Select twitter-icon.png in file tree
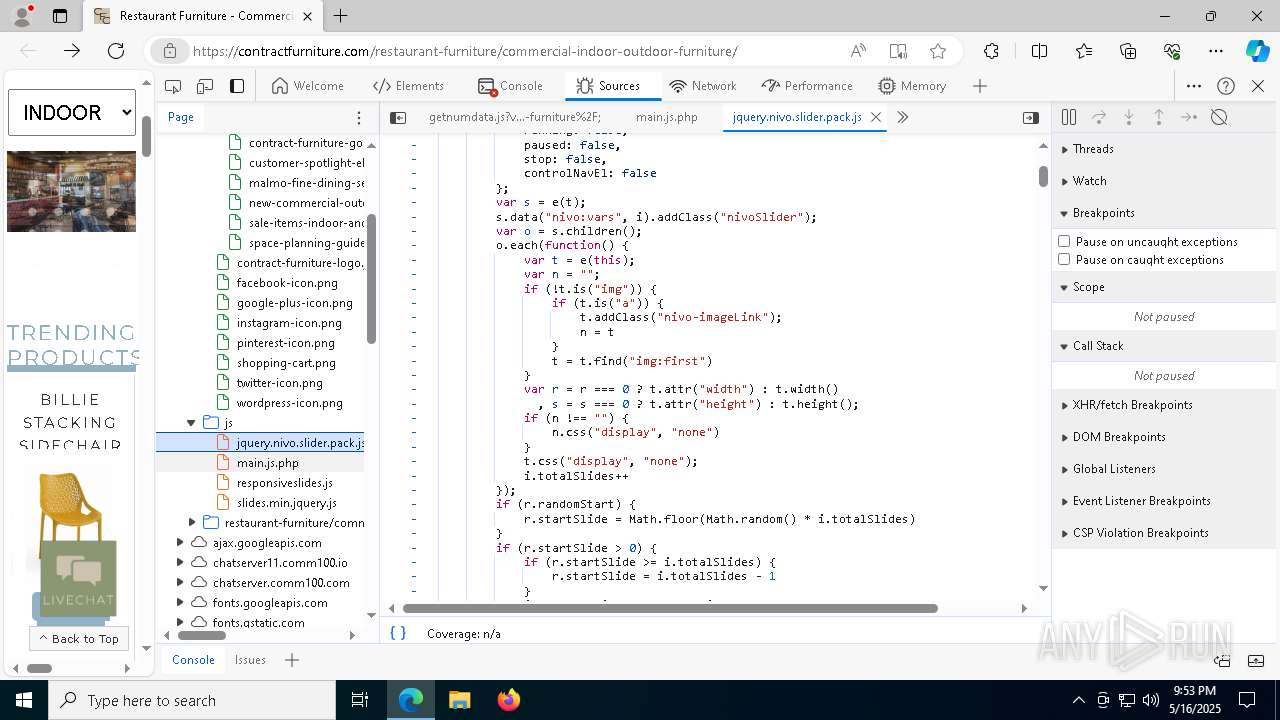The image size is (1280, 720). [279, 383]
